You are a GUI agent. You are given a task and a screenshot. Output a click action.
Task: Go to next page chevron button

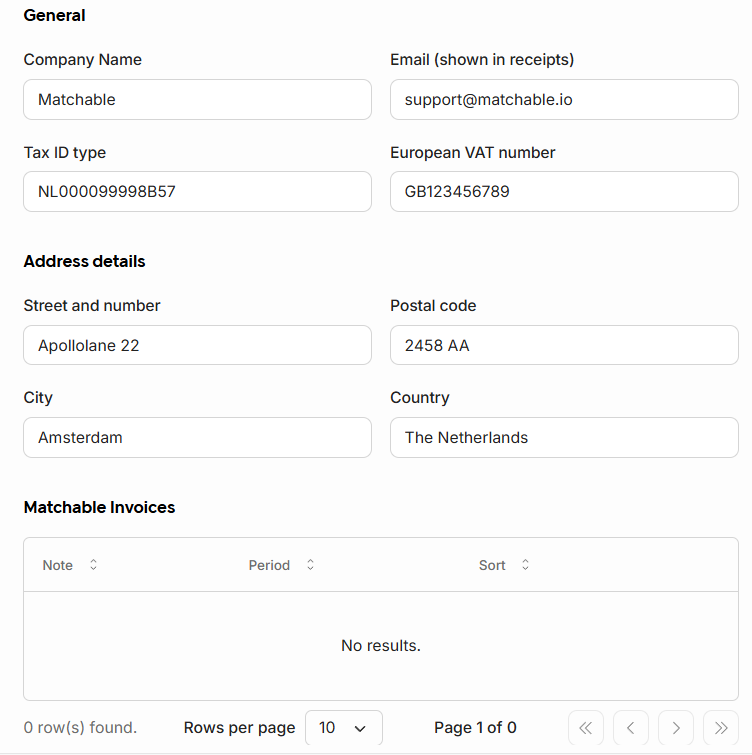click(x=676, y=728)
